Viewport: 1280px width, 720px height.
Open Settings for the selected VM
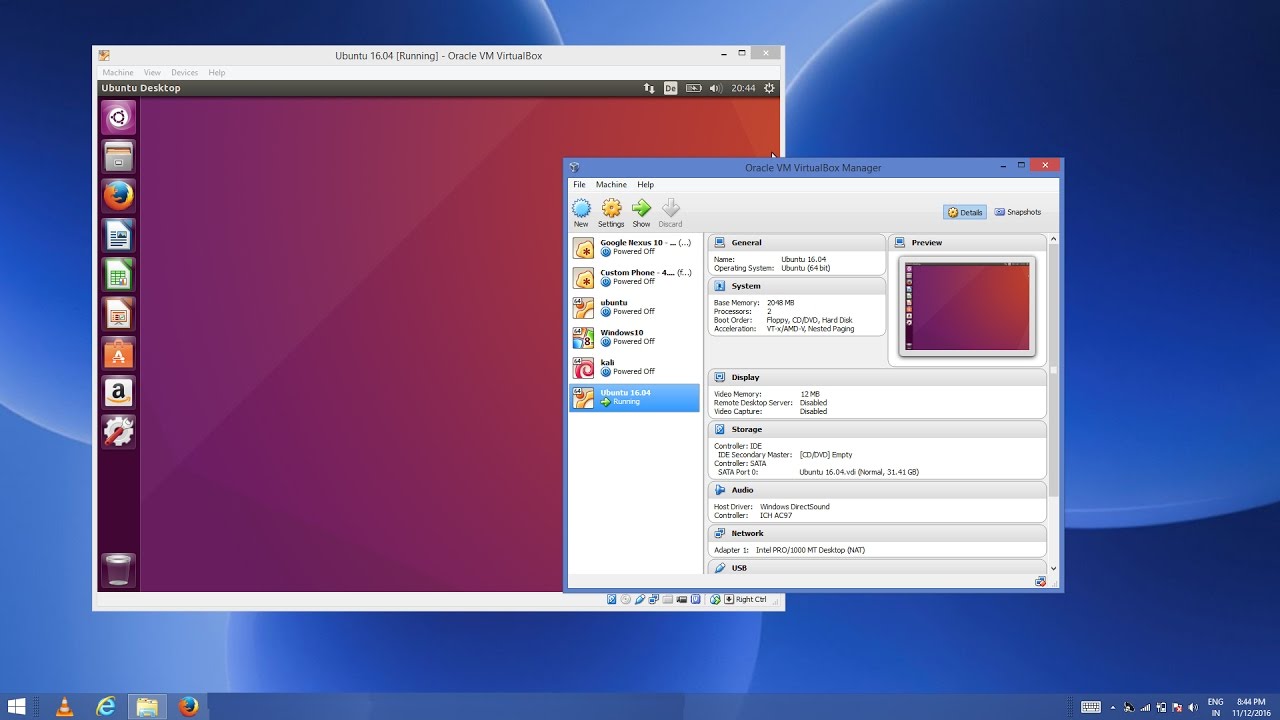(611, 210)
